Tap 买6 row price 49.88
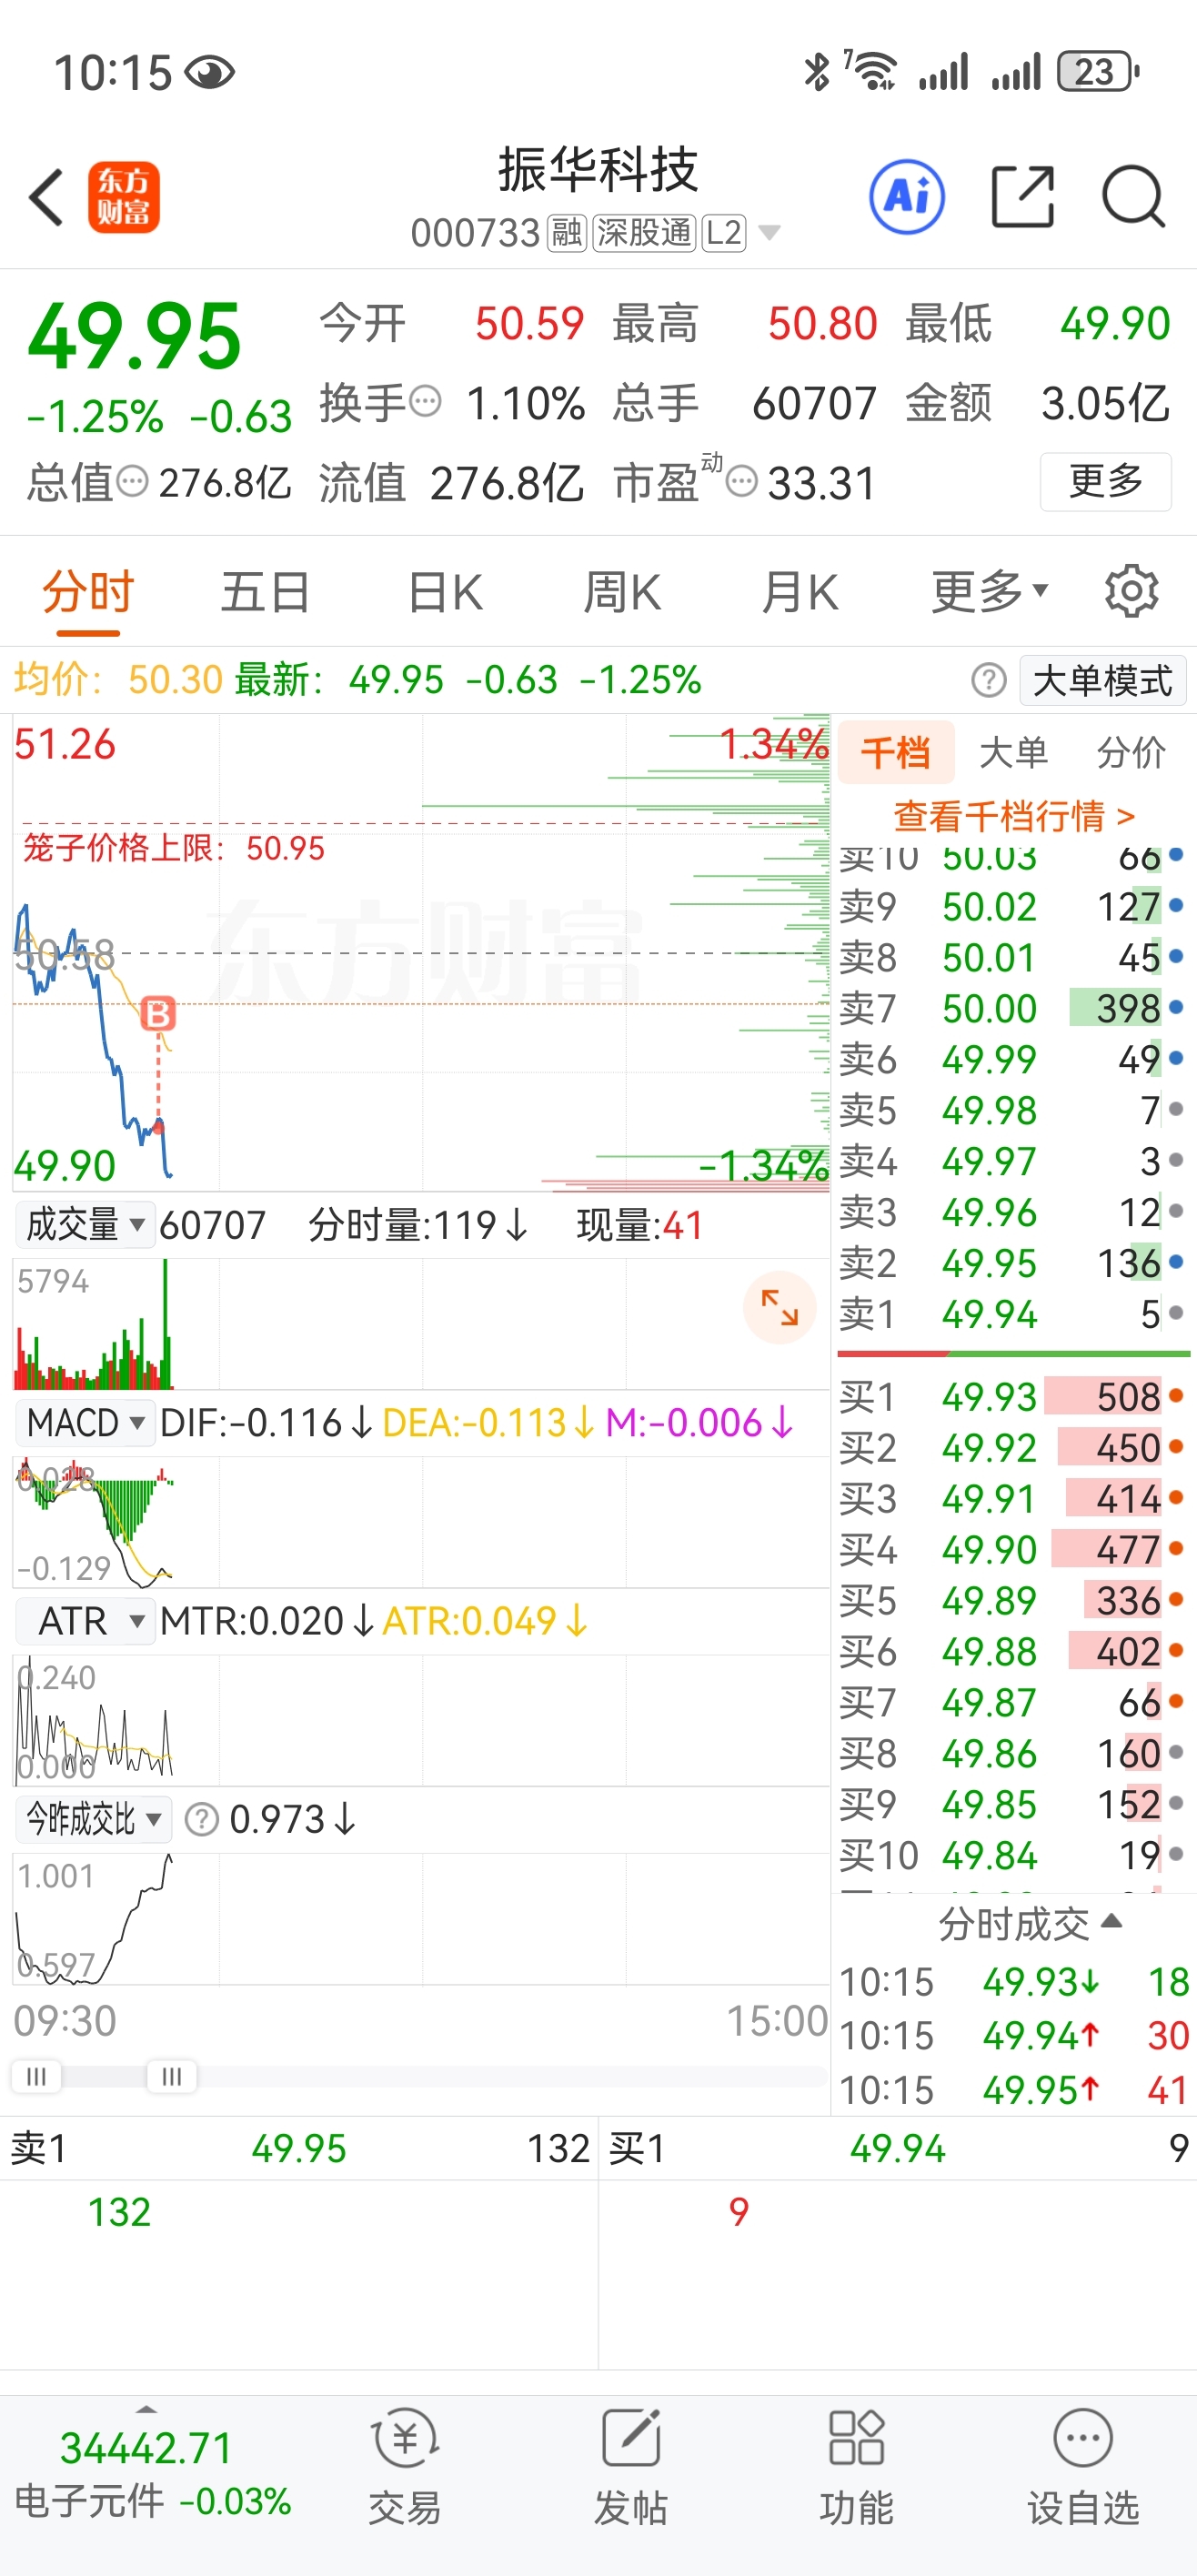The height and width of the screenshot is (2576, 1197). (x=989, y=1652)
